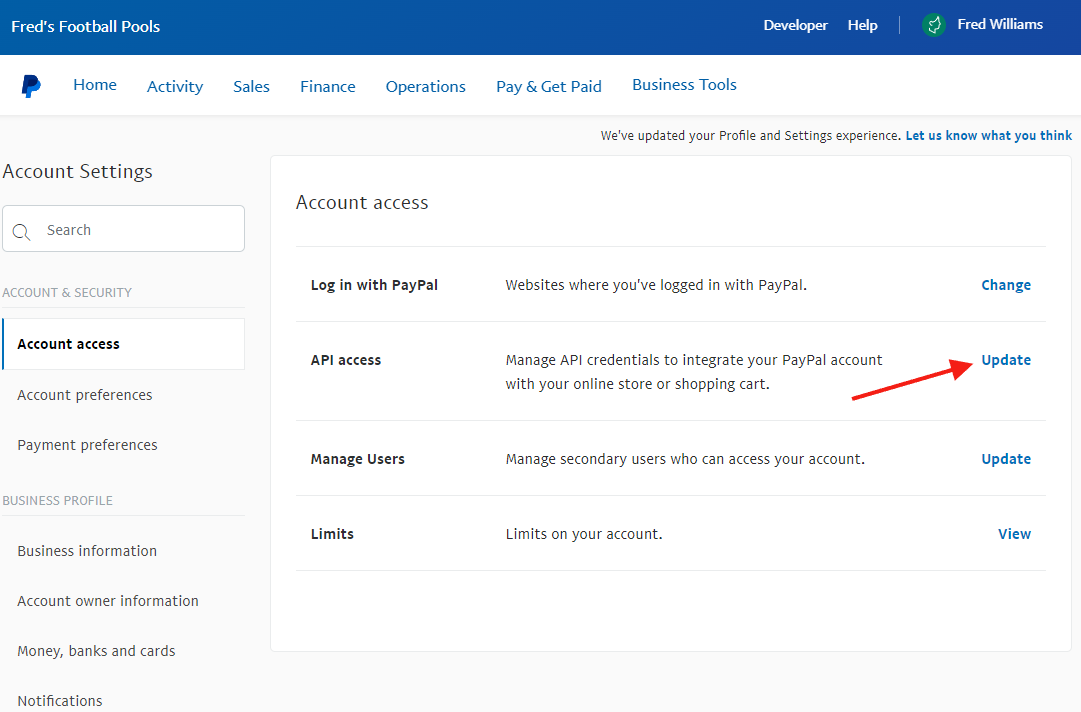Click Update for Manage Users
Viewport: 1081px width, 712px height.
pyautogui.click(x=1006, y=459)
